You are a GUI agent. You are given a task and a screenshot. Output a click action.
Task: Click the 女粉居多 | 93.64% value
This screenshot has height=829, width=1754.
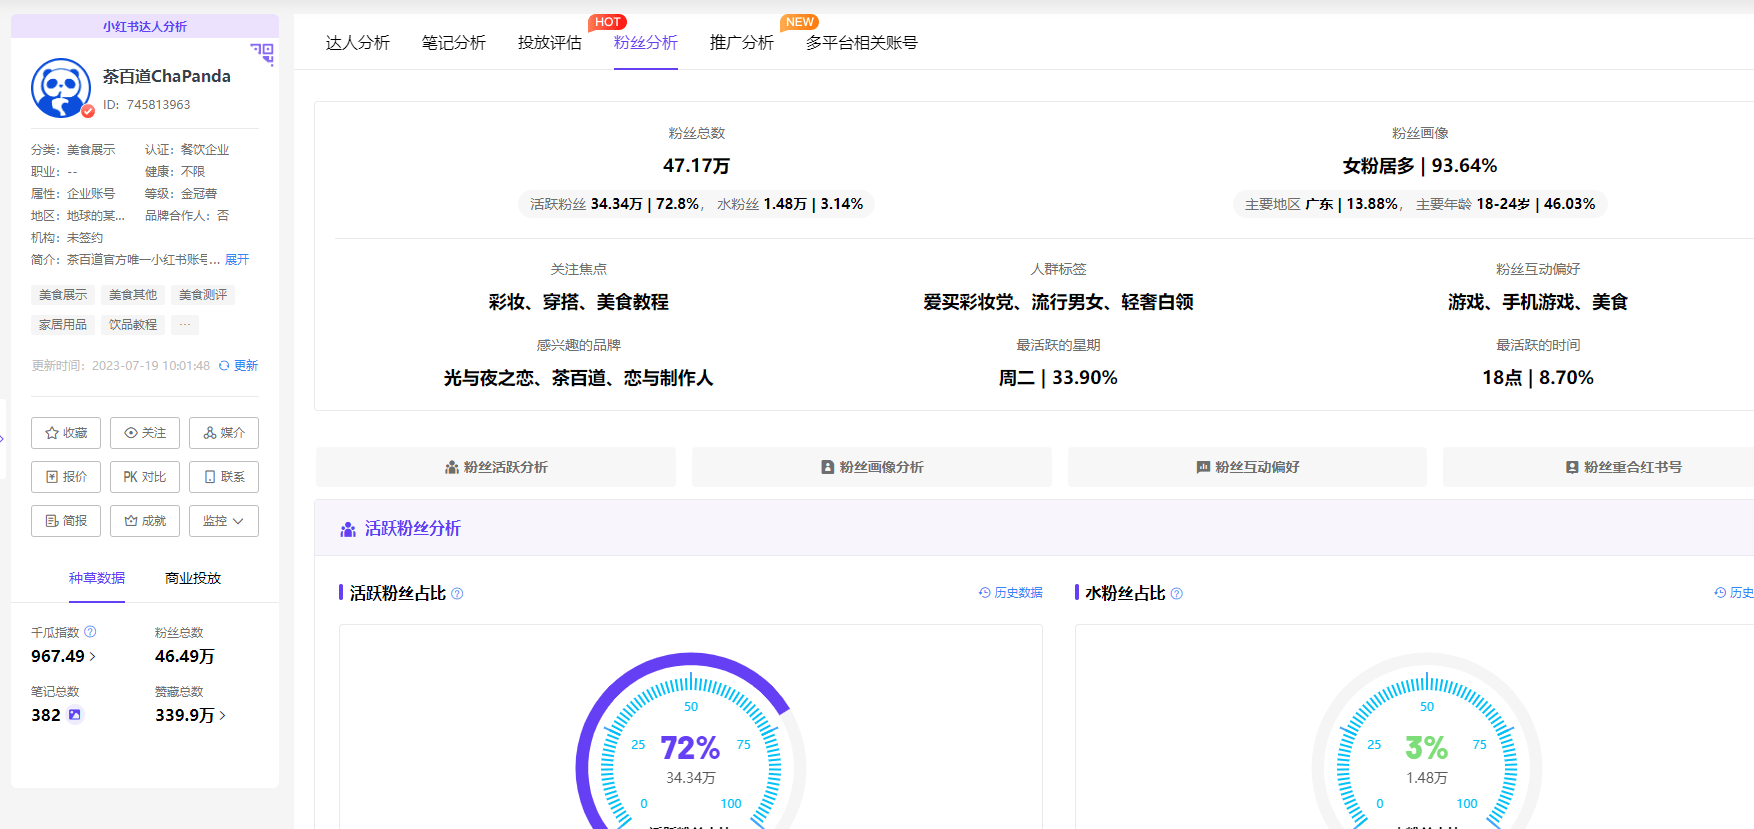click(1420, 166)
